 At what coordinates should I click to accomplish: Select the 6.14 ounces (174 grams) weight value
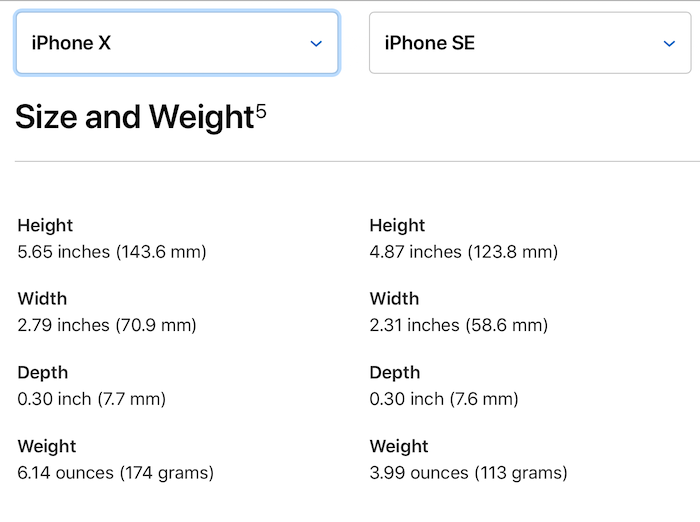(x=116, y=472)
